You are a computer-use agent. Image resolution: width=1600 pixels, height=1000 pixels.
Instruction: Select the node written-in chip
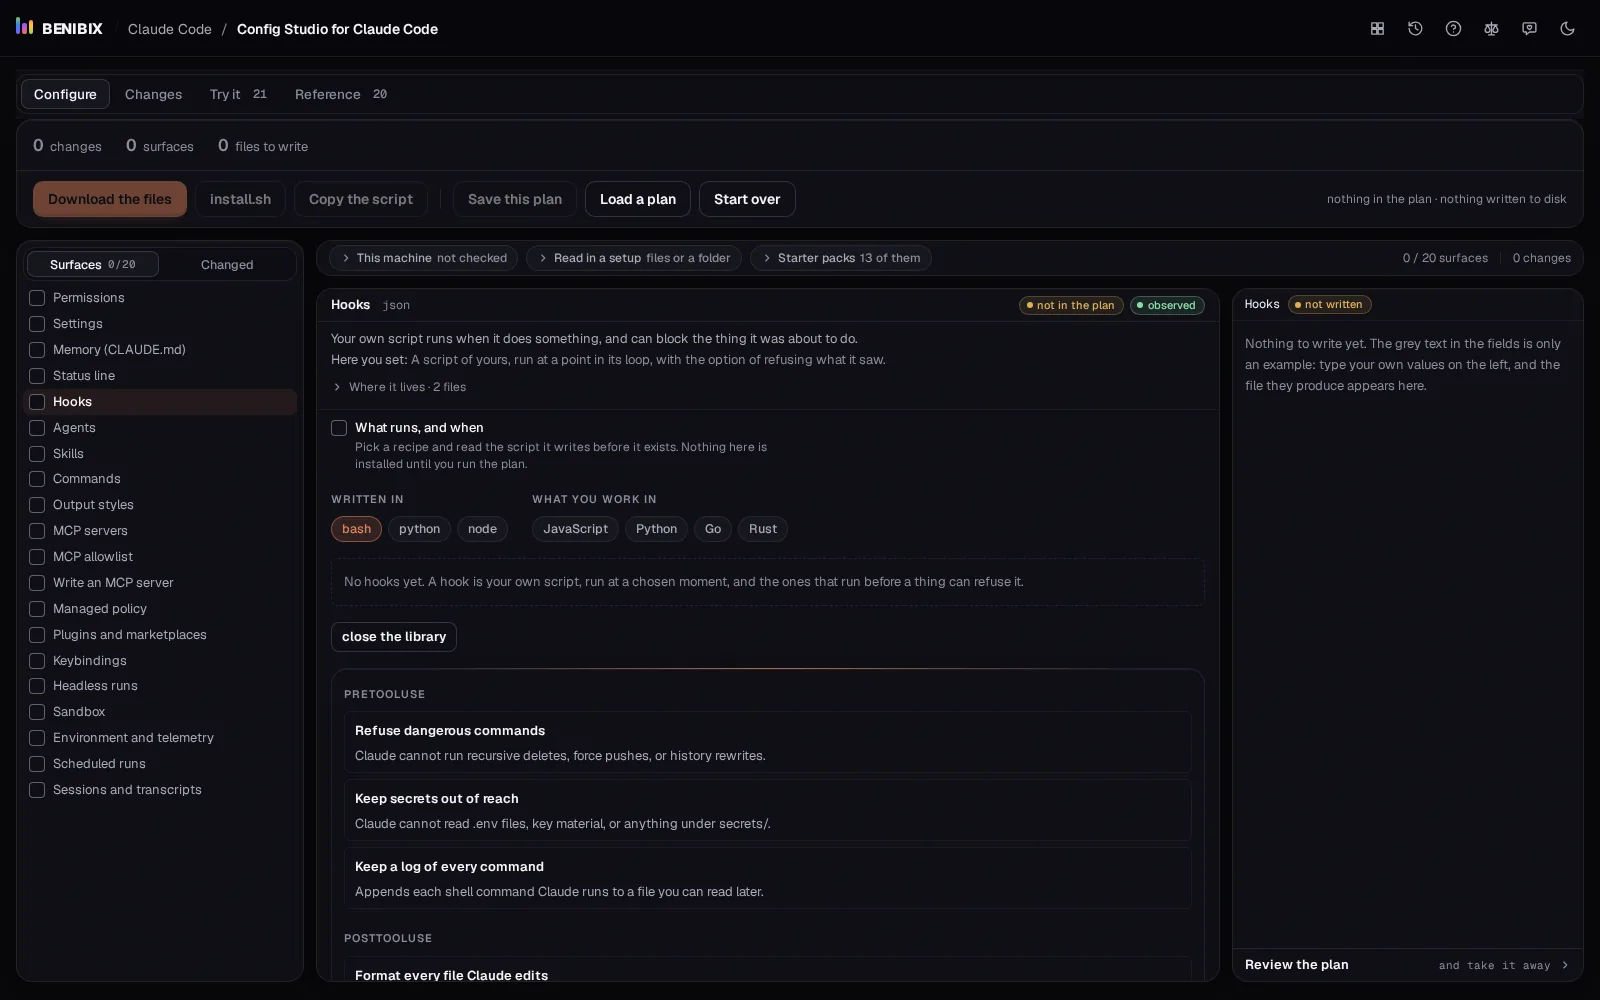point(482,529)
